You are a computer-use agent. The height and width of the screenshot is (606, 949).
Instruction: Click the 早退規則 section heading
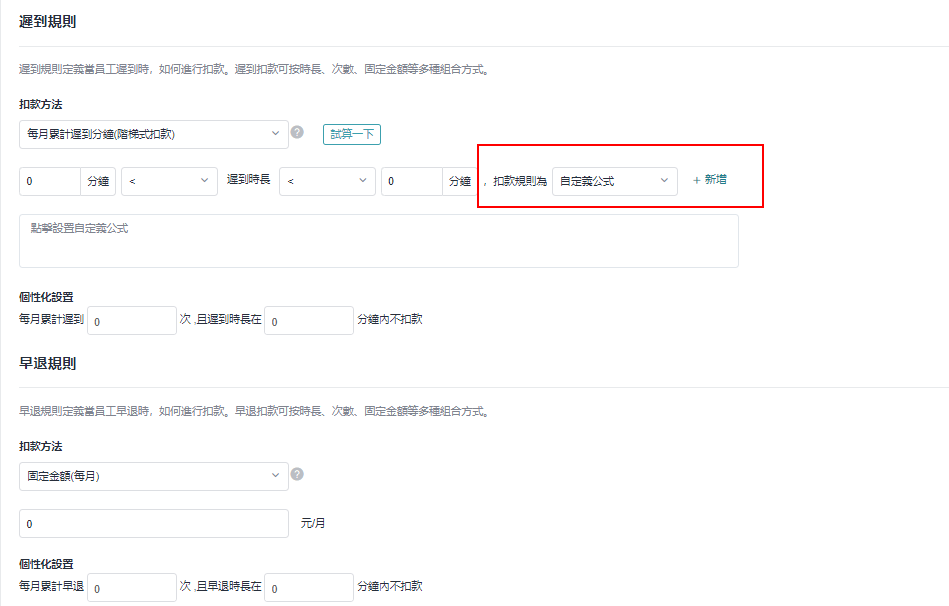(47, 363)
